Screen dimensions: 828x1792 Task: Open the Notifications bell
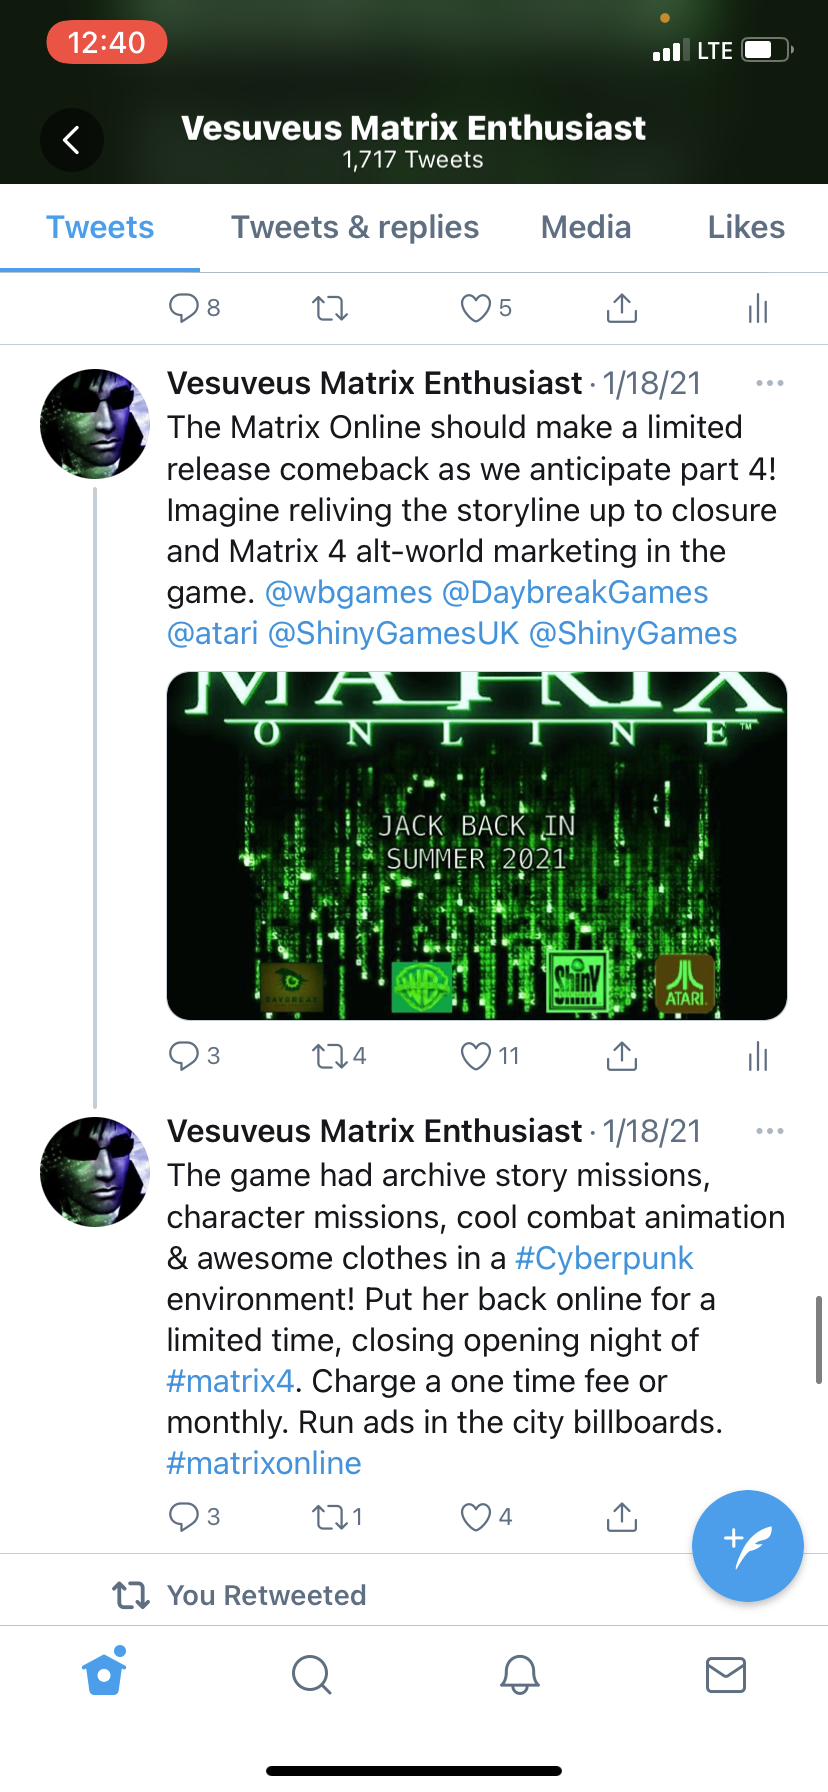(520, 1673)
